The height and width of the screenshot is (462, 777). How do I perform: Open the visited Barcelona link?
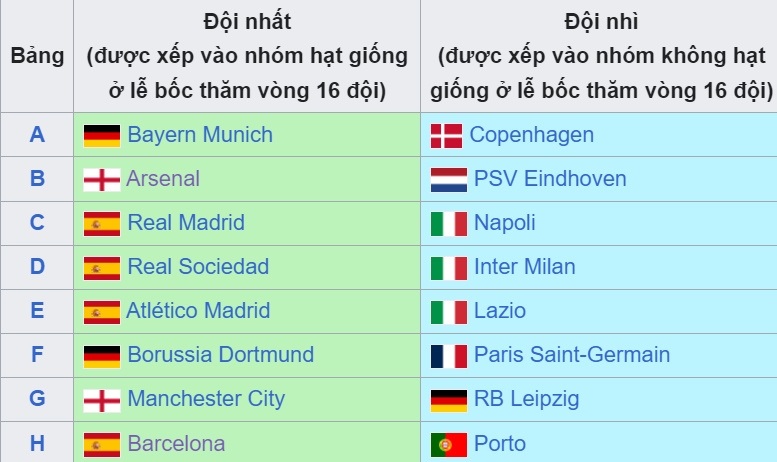point(176,444)
